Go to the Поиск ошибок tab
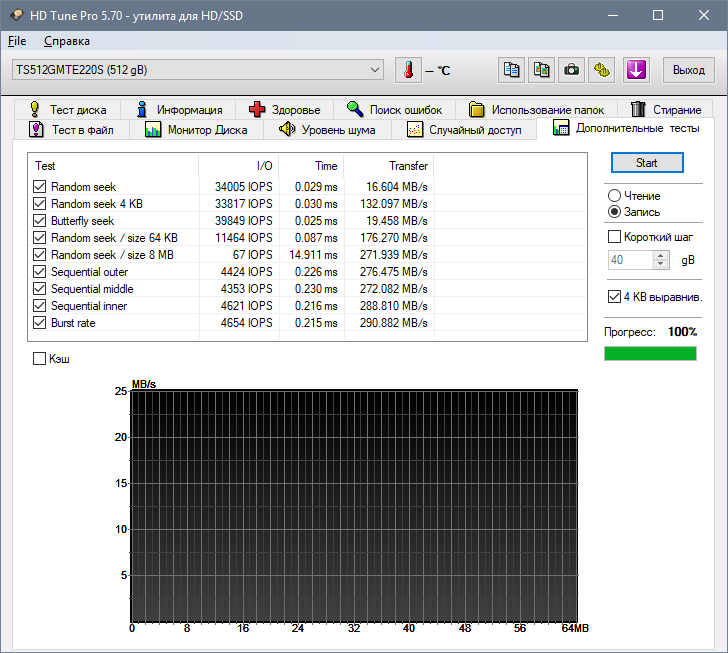728x653 pixels. pyautogui.click(x=394, y=110)
